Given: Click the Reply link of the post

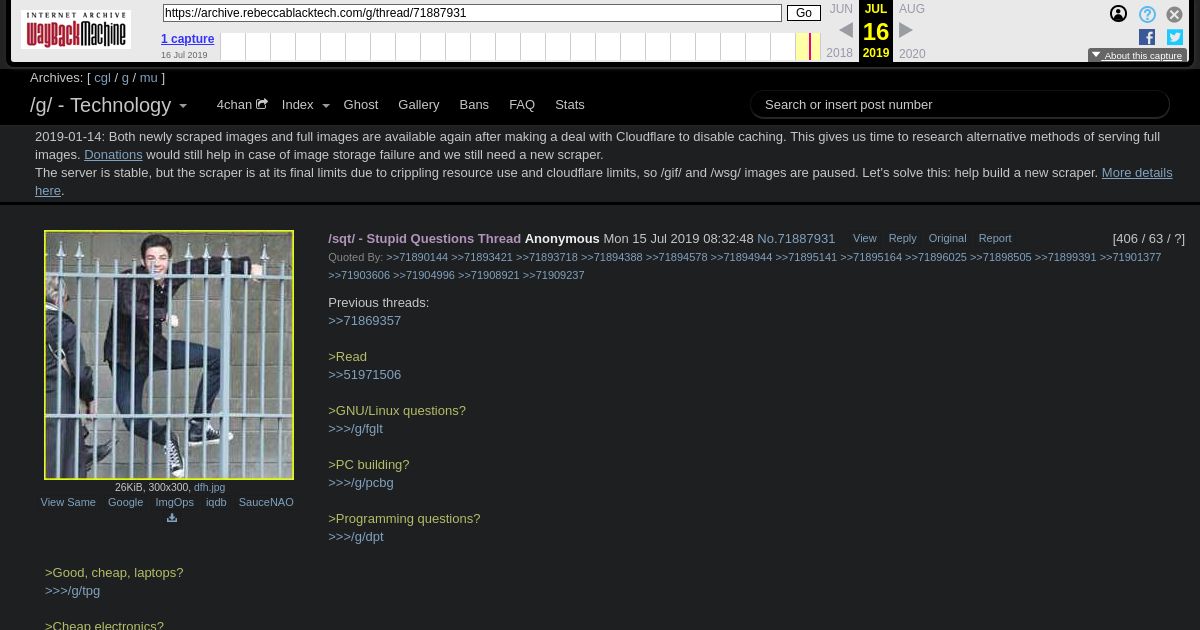Looking at the screenshot, I should click(902, 238).
